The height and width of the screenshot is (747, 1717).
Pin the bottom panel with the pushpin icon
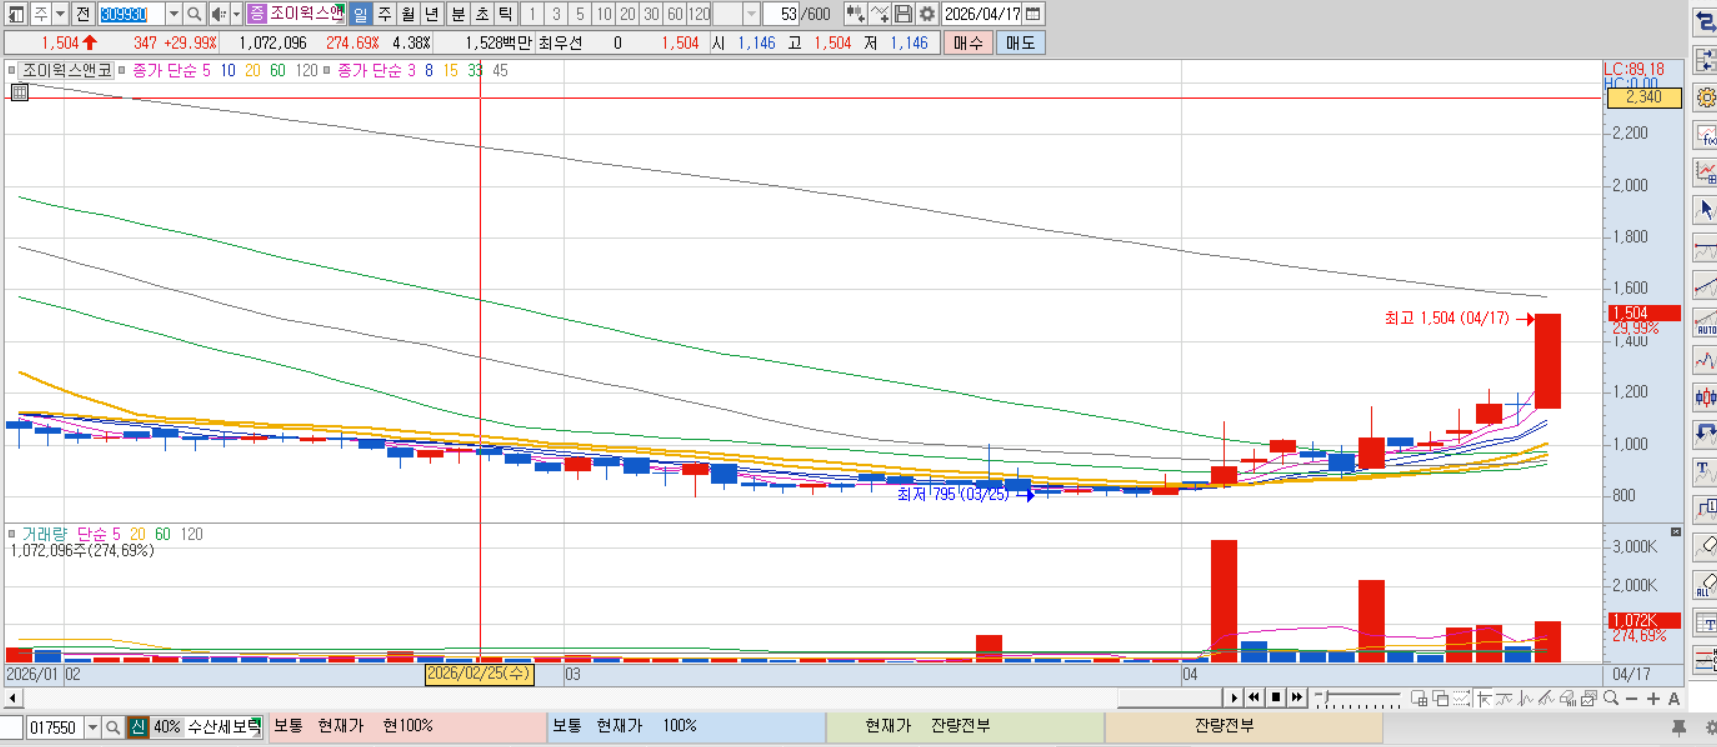[1679, 728]
